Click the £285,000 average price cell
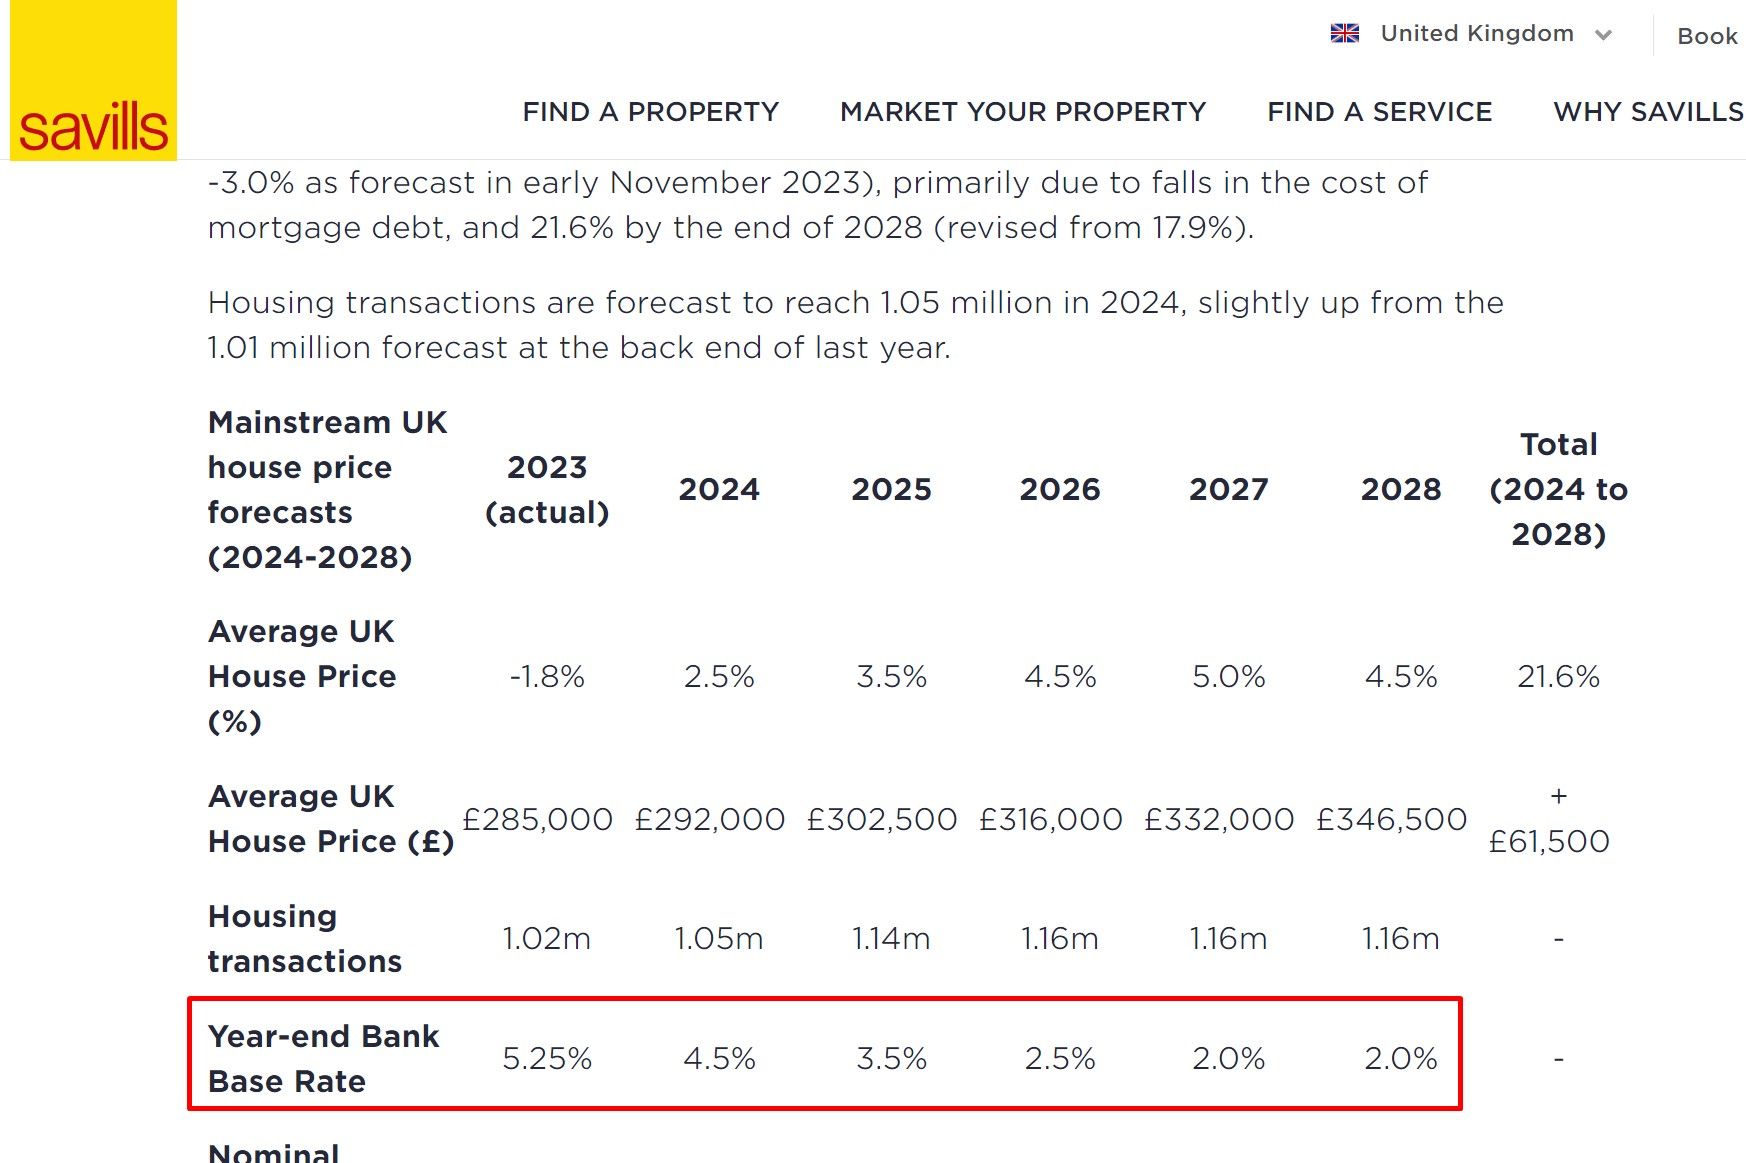Viewport: 1746px width, 1163px height. point(538,820)
